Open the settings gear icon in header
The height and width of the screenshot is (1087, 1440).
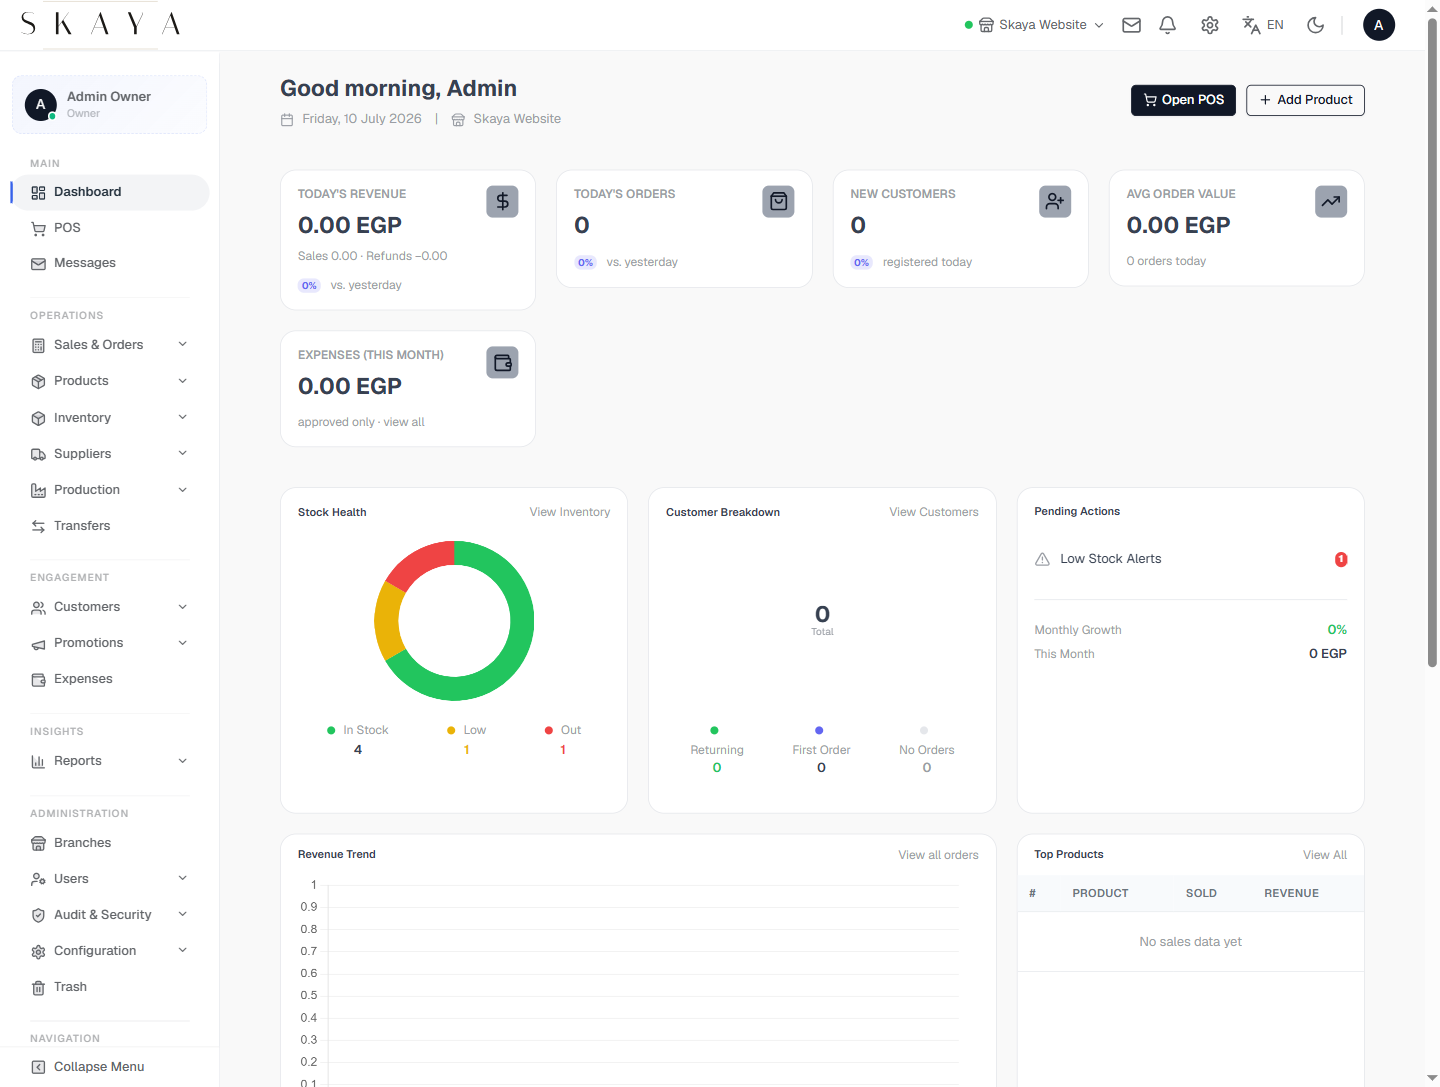(1210, 25)
